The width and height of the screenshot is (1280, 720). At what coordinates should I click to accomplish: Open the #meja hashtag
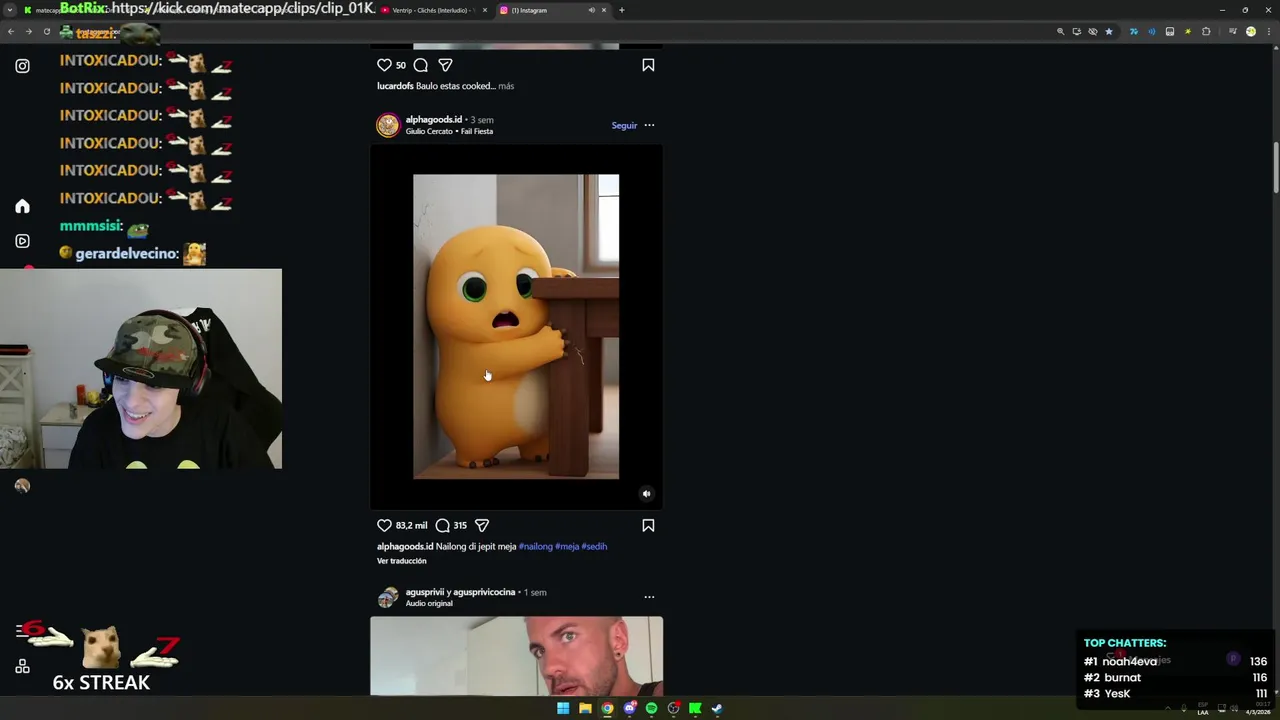tap(567, 546)
